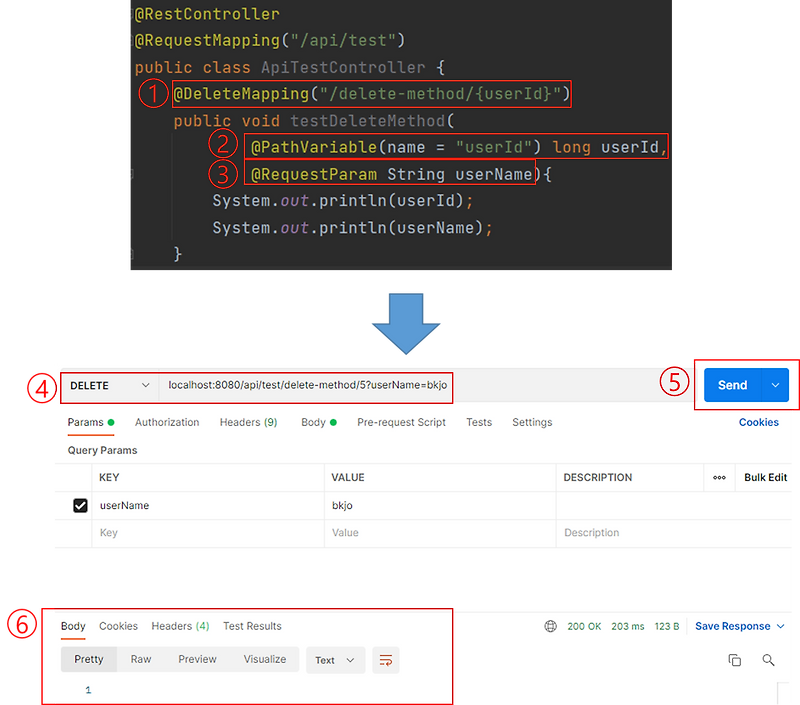This screenshot has height=705, width=800.
Task: Click the Cookies option above the request tabs
Action: point(758,422)
